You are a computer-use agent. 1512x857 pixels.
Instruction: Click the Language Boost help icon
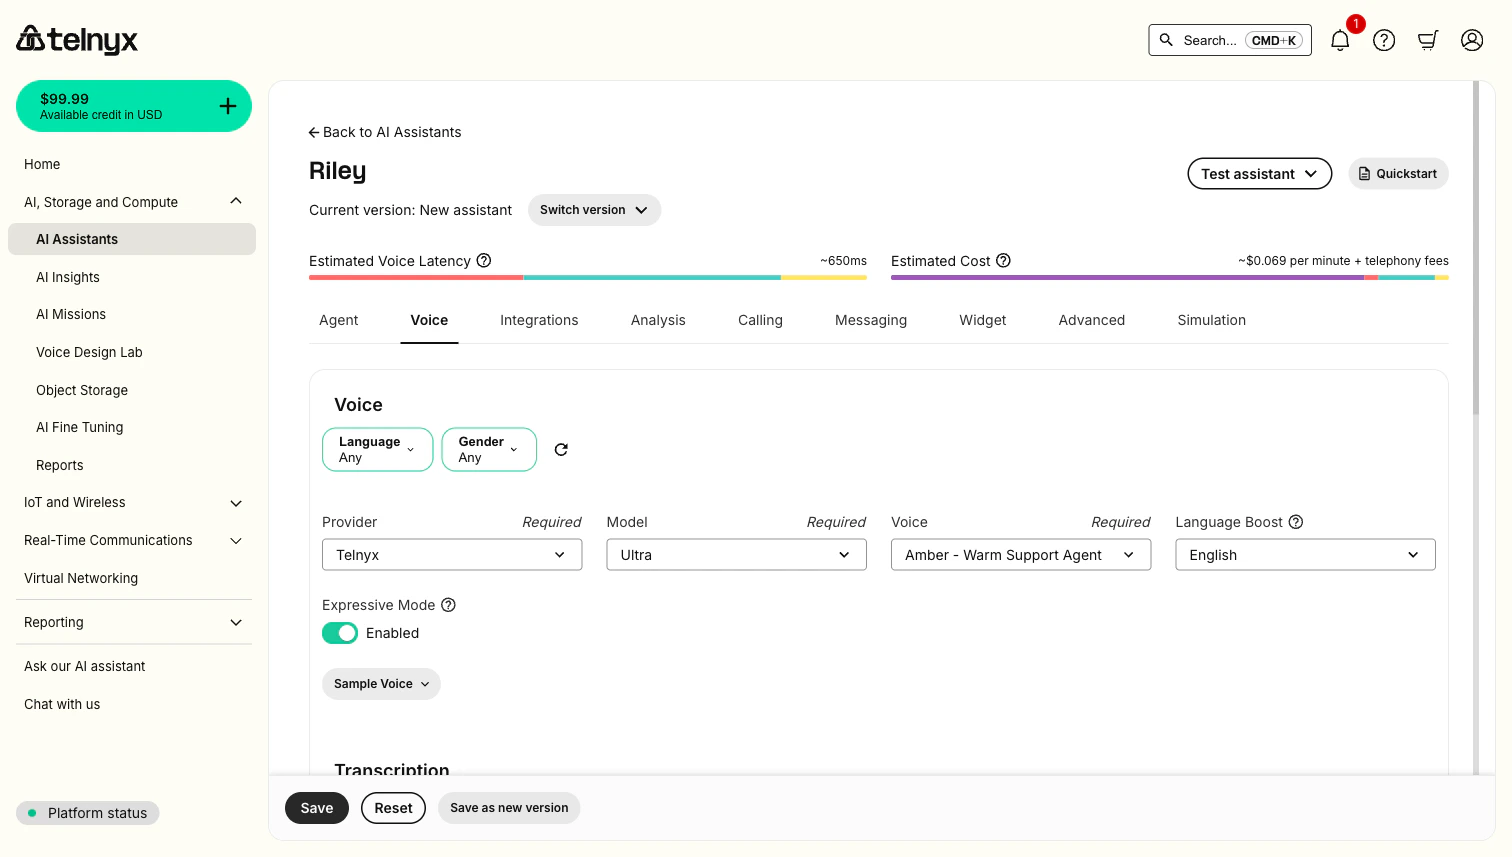(1295, 521)
